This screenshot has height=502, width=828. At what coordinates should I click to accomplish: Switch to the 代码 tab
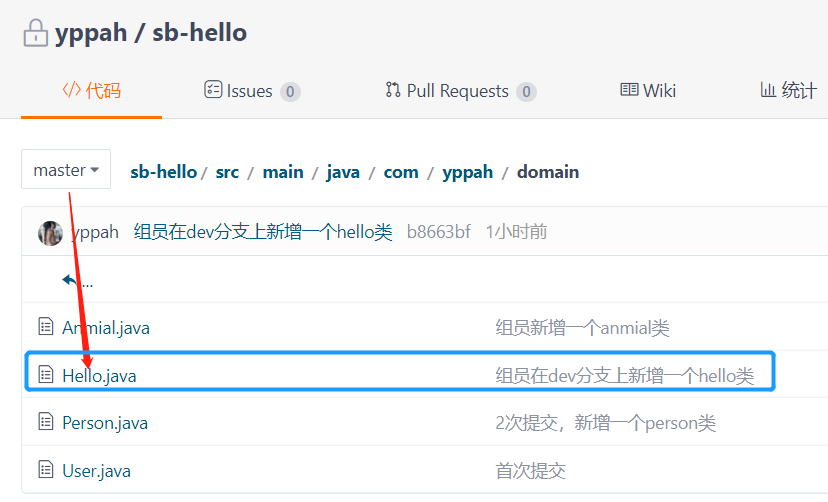click(91, 91)
